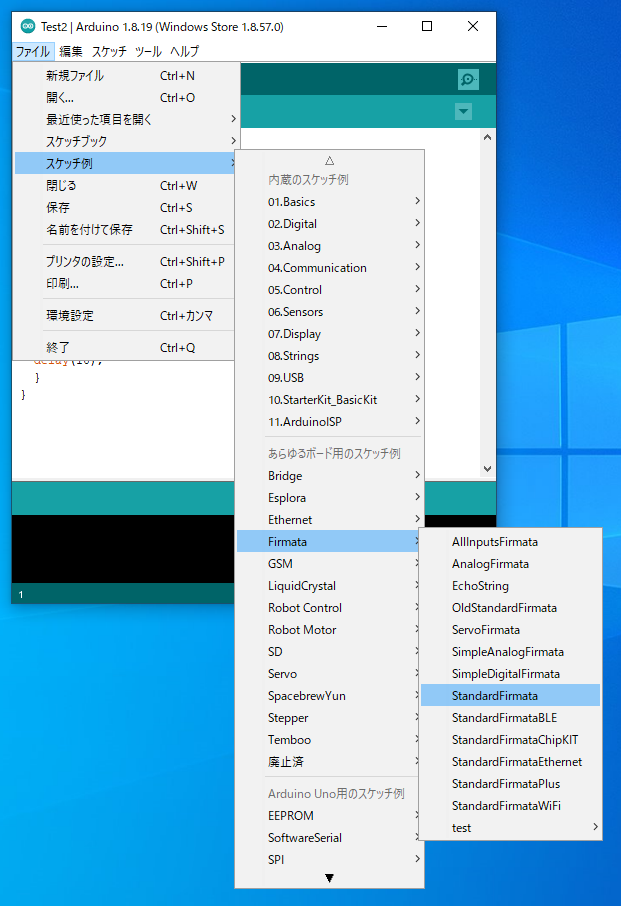
Task: Open Temboo library examples
Action: tap(330, 739)
